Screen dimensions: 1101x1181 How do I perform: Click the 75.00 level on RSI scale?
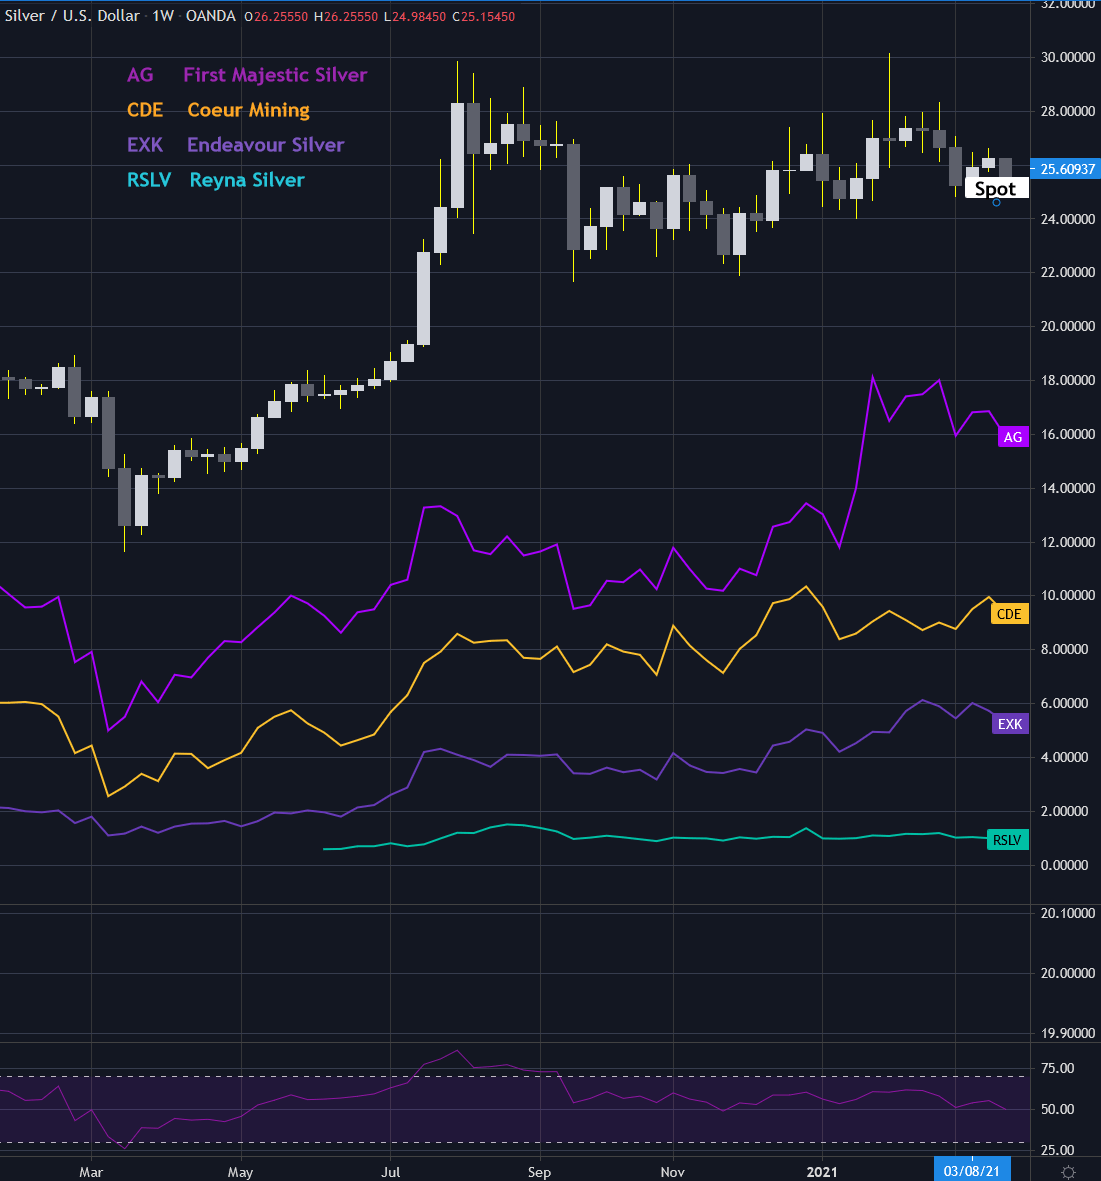click(1057, 1068)
